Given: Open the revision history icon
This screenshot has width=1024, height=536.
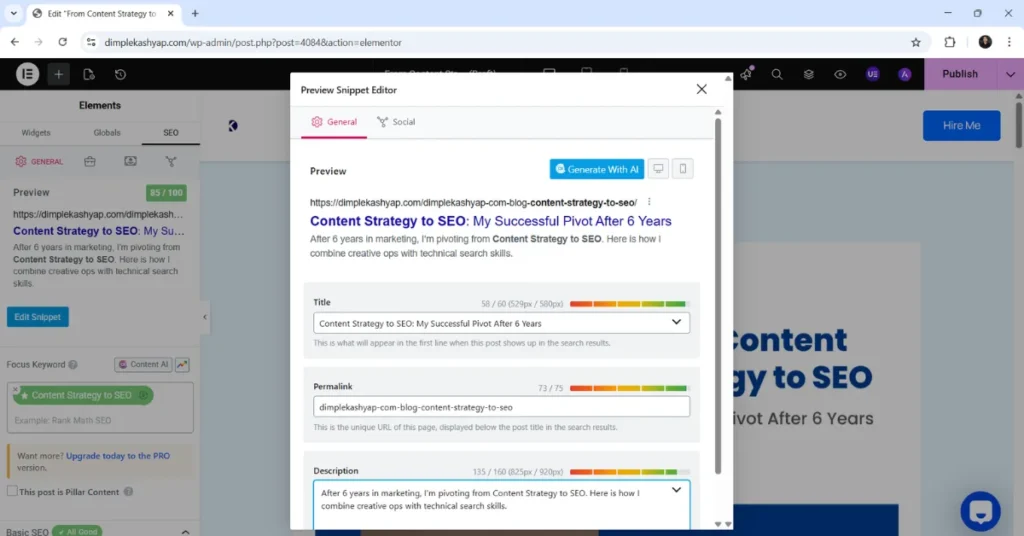Looking at the screenshot, I should click(x=120, y=74).
